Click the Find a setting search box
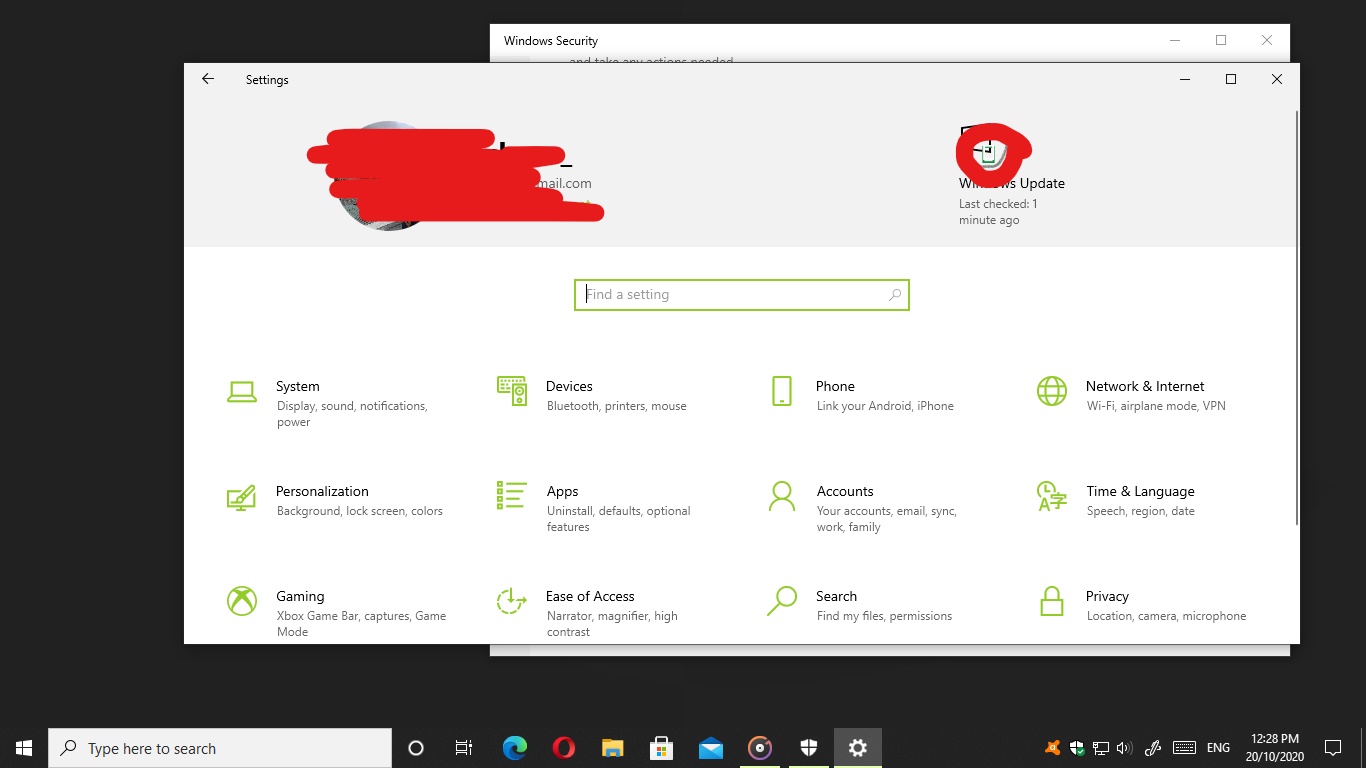 [742, 295]
